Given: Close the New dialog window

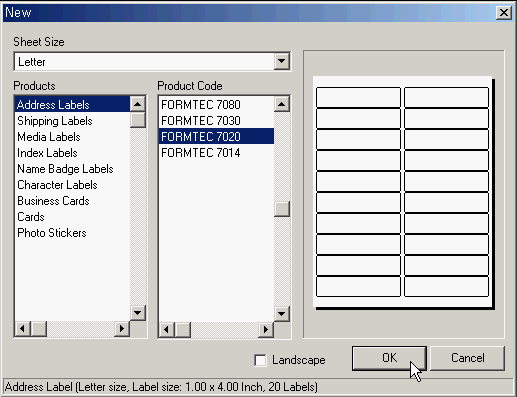Looking at the screenshot, I should tap(504, 13).
